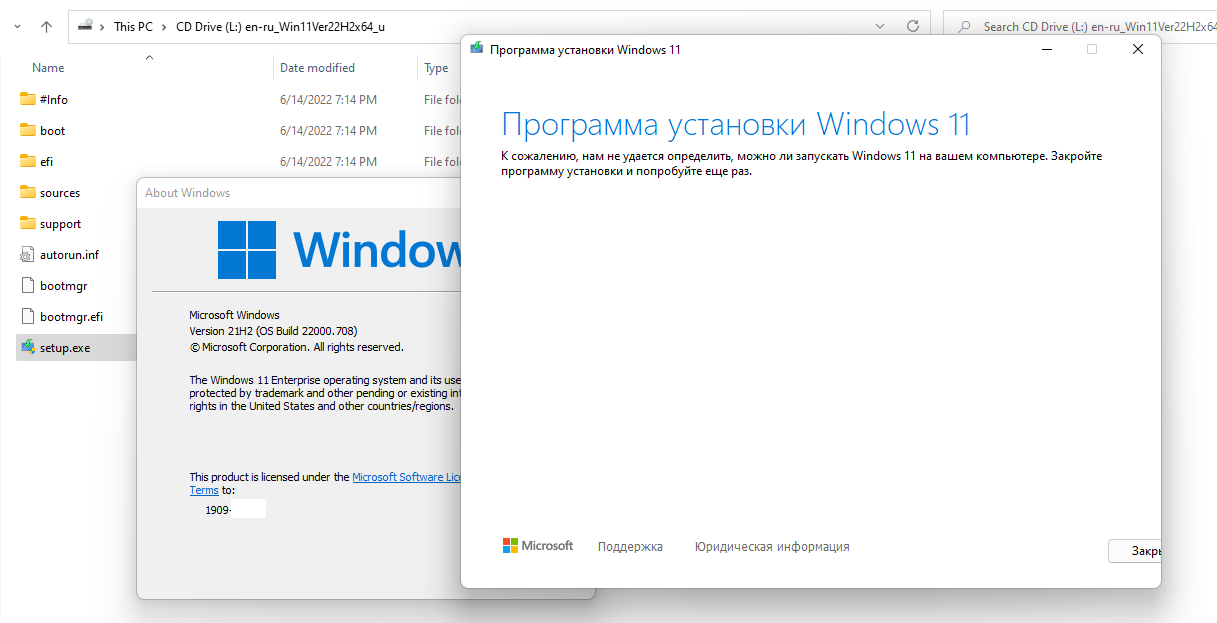Close the Windows 11 setup window
1217x623 pixels.
(1138, 49)
